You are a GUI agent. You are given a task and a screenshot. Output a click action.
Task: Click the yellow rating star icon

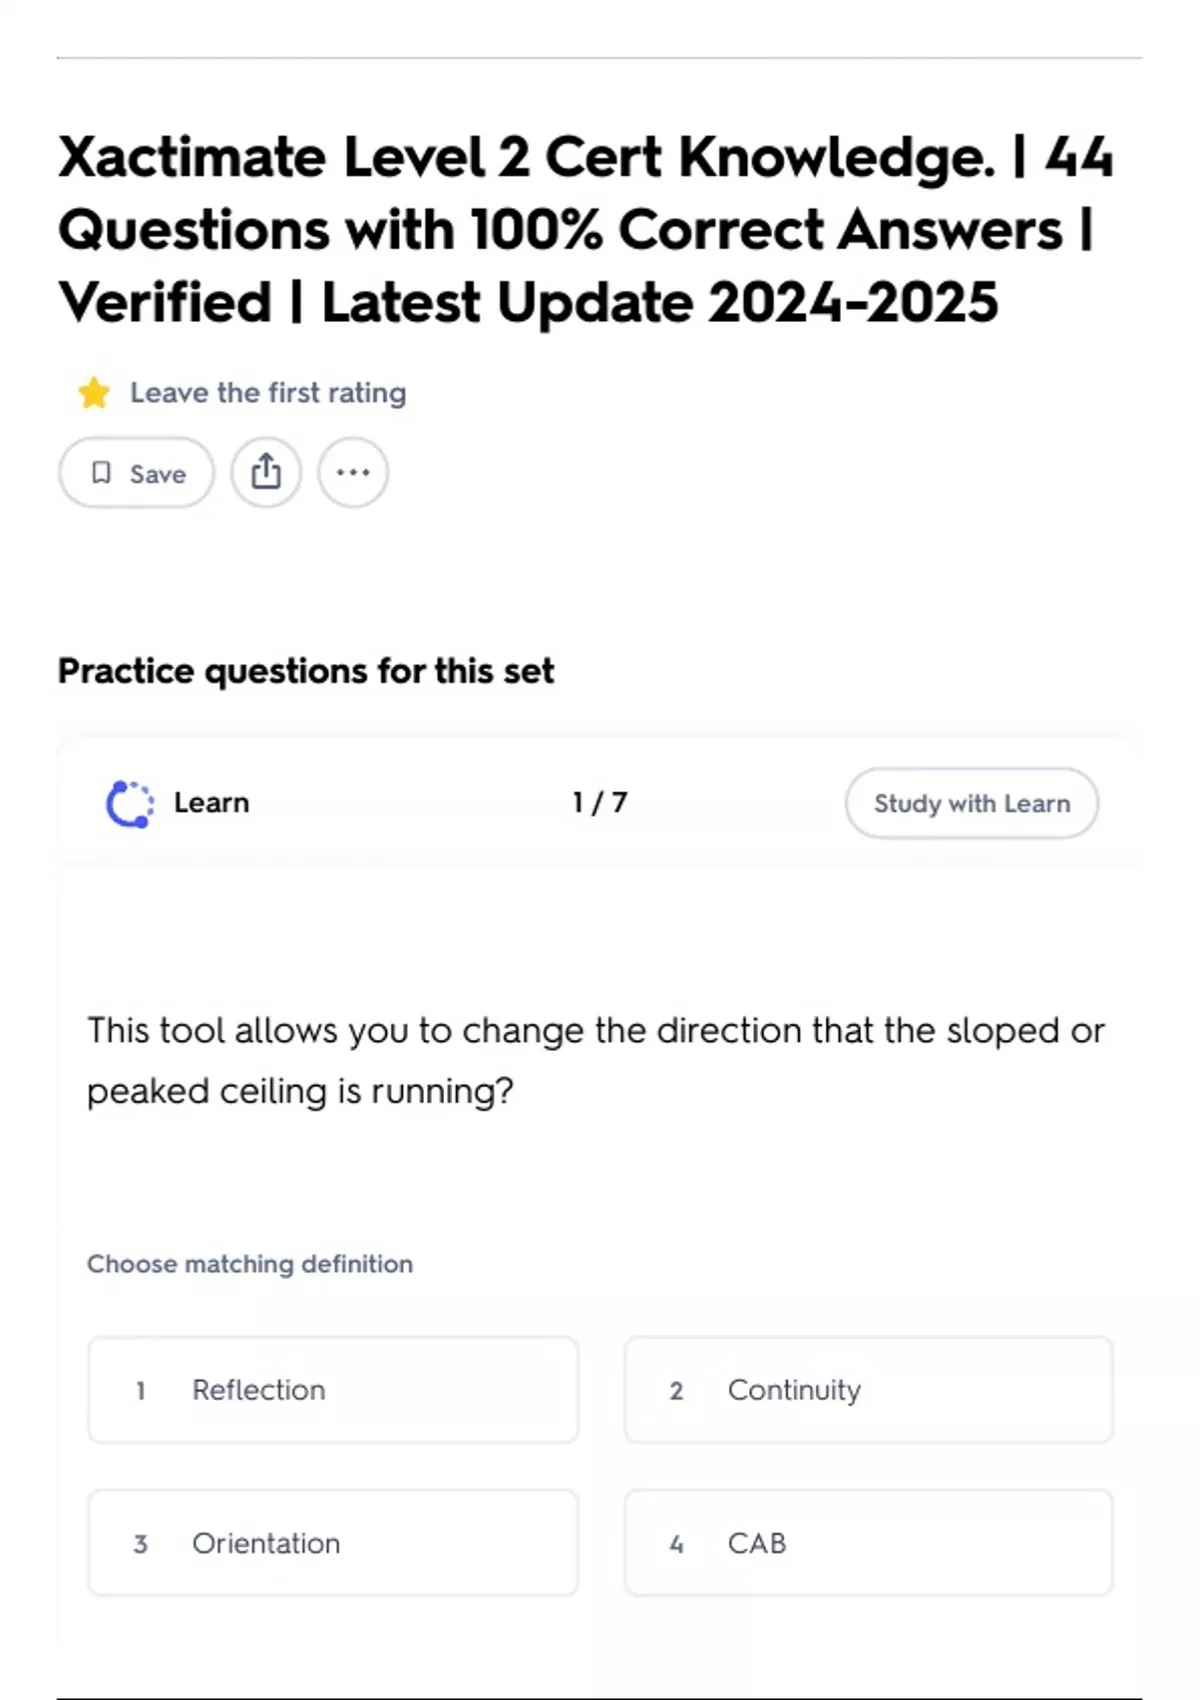pos(94,393)
